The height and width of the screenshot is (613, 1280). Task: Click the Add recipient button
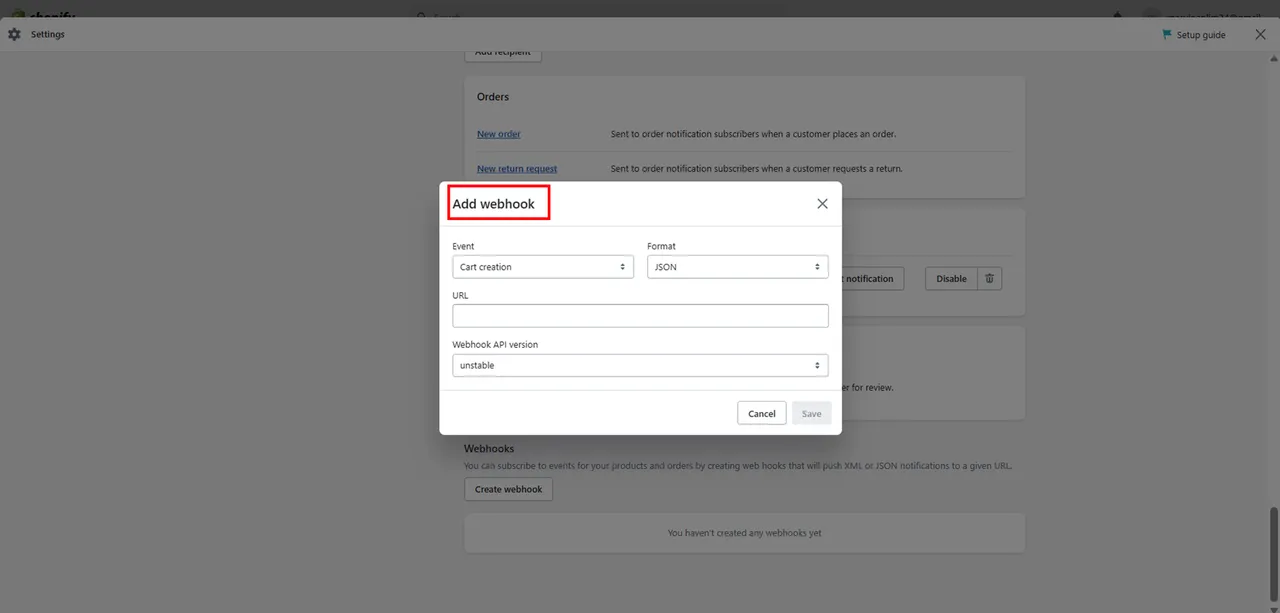pos(503,54)
